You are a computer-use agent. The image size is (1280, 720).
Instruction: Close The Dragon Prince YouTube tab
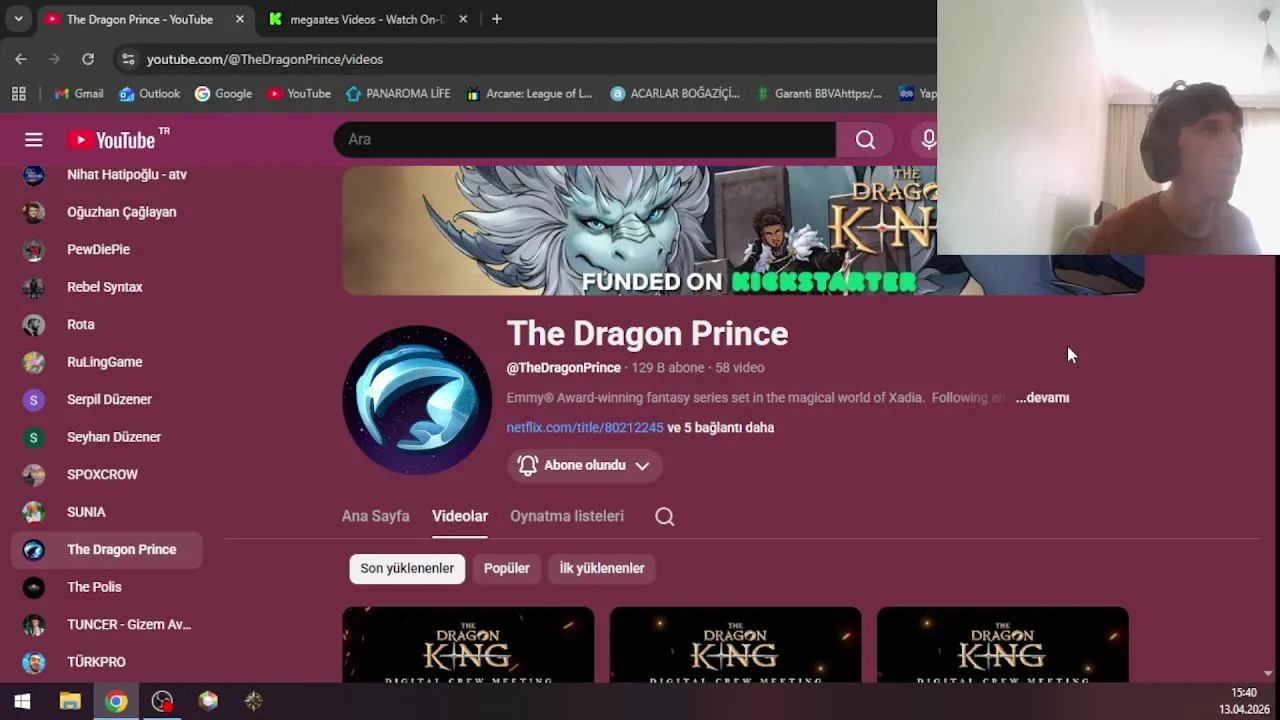[x=240, y=19]
